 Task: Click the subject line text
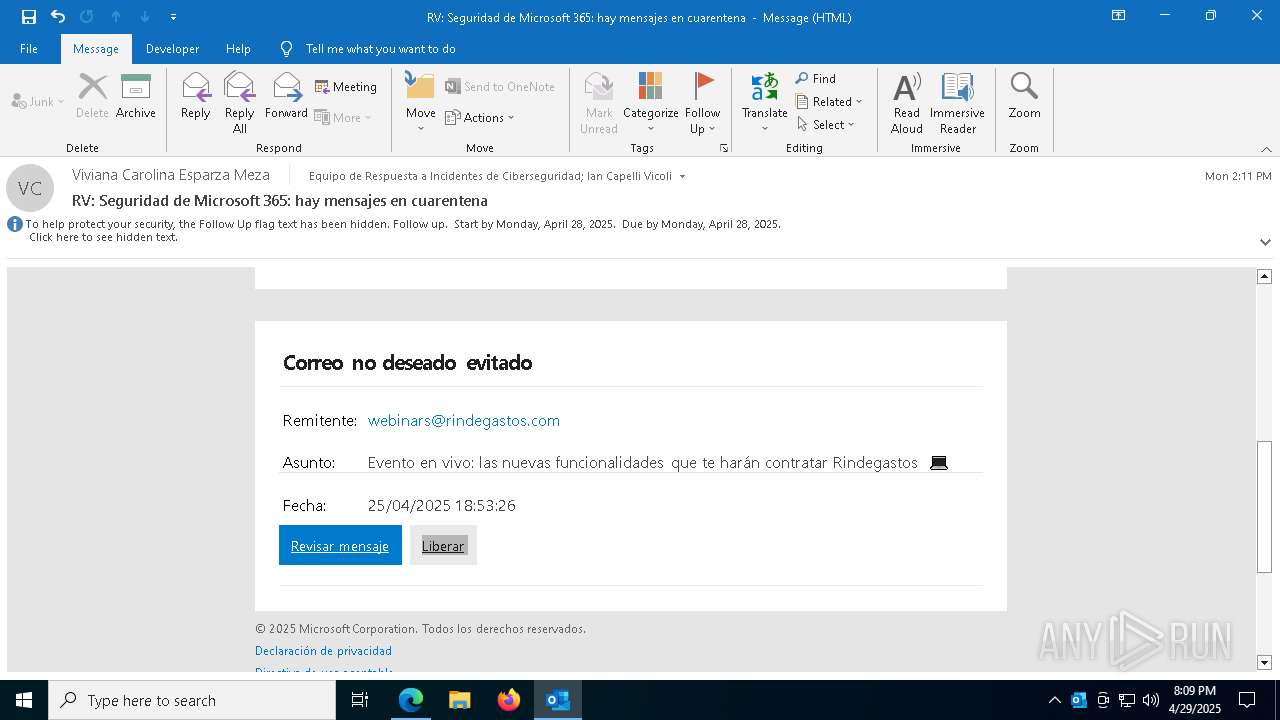click(280, 201)
